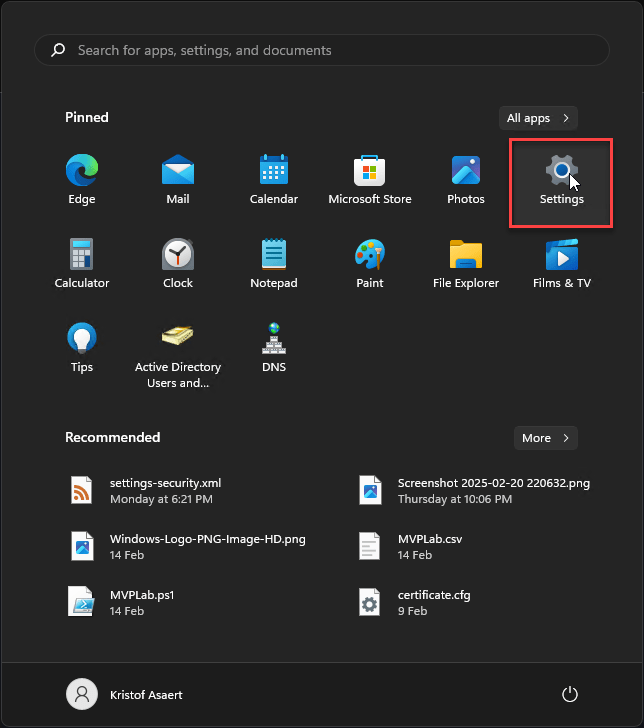Expand More recommended items

click(x=545, y=438)
